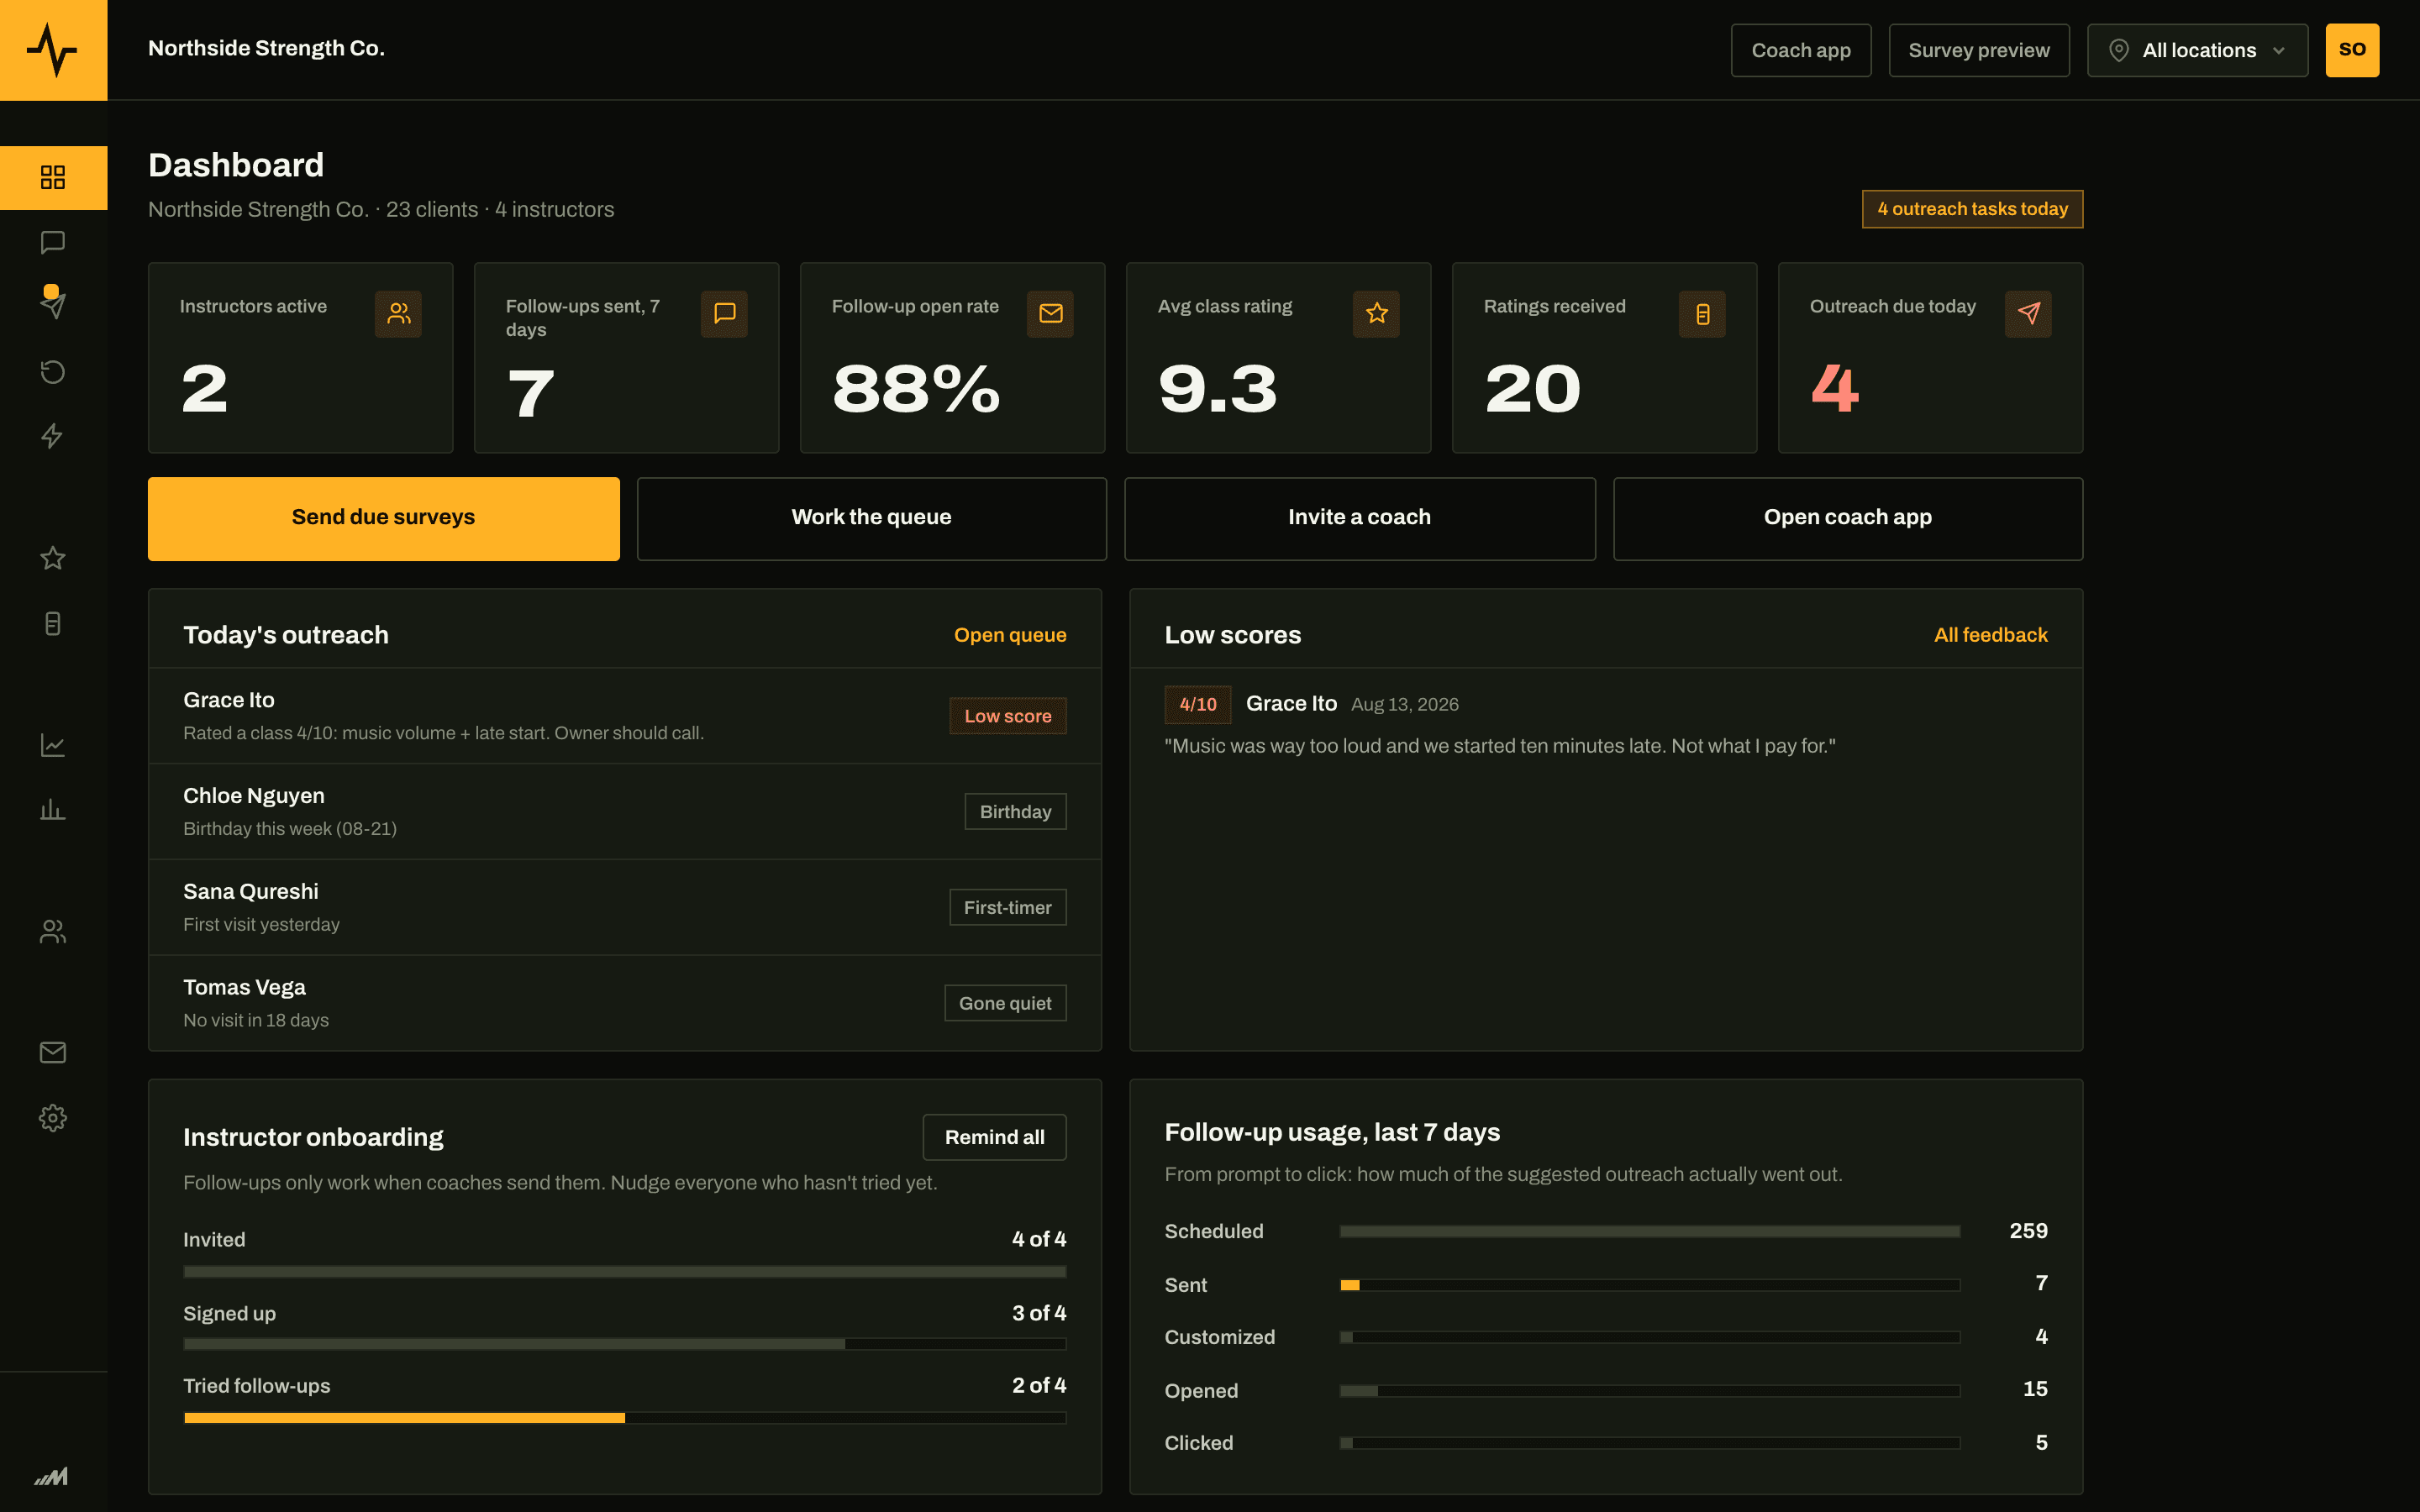2420x1512 pixels.
Task: Click the Tried follow-ups progress bar
Action: 625,1418
